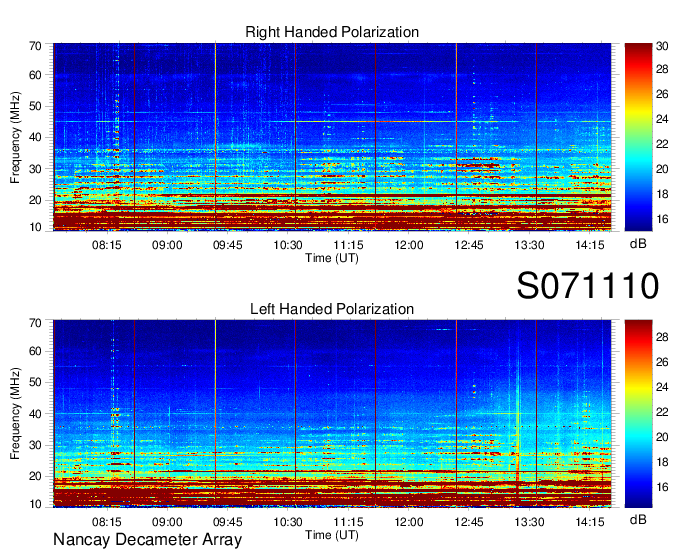Click '08:15' tick under right-handed plot

click(x=107, y=245)
